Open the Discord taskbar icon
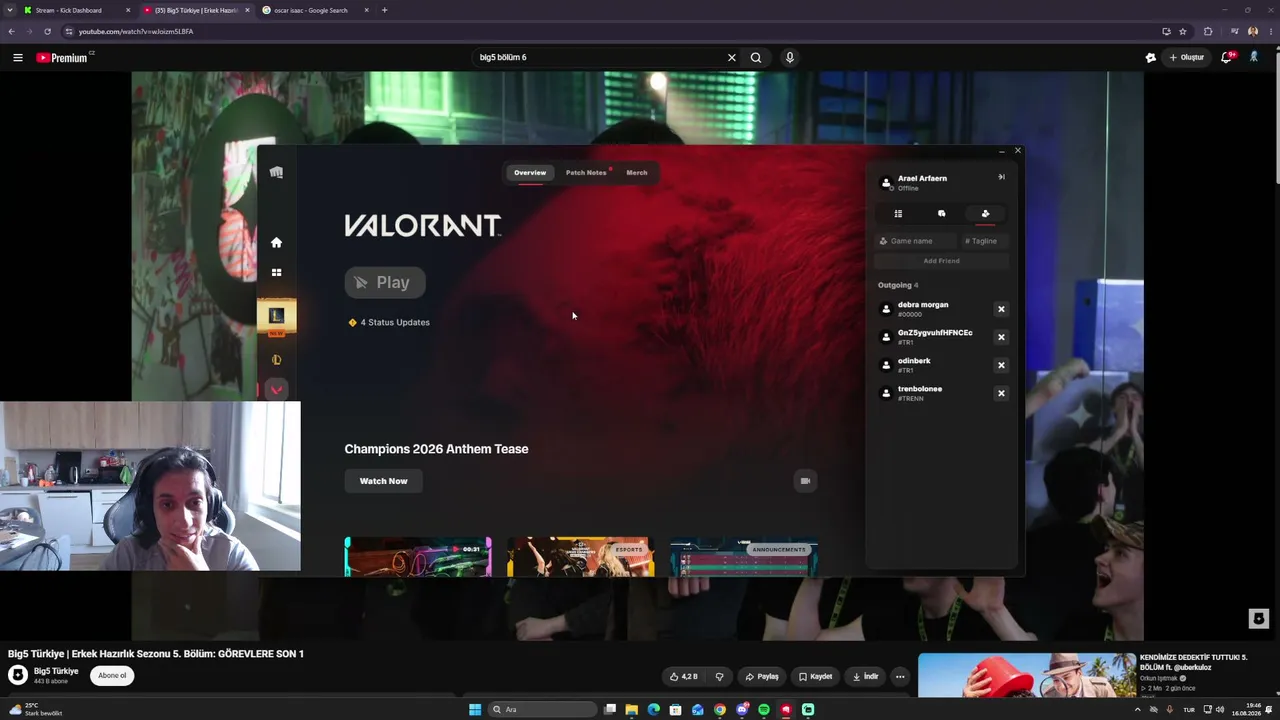Screen dimensions: 1280x720 pos(742,710)
